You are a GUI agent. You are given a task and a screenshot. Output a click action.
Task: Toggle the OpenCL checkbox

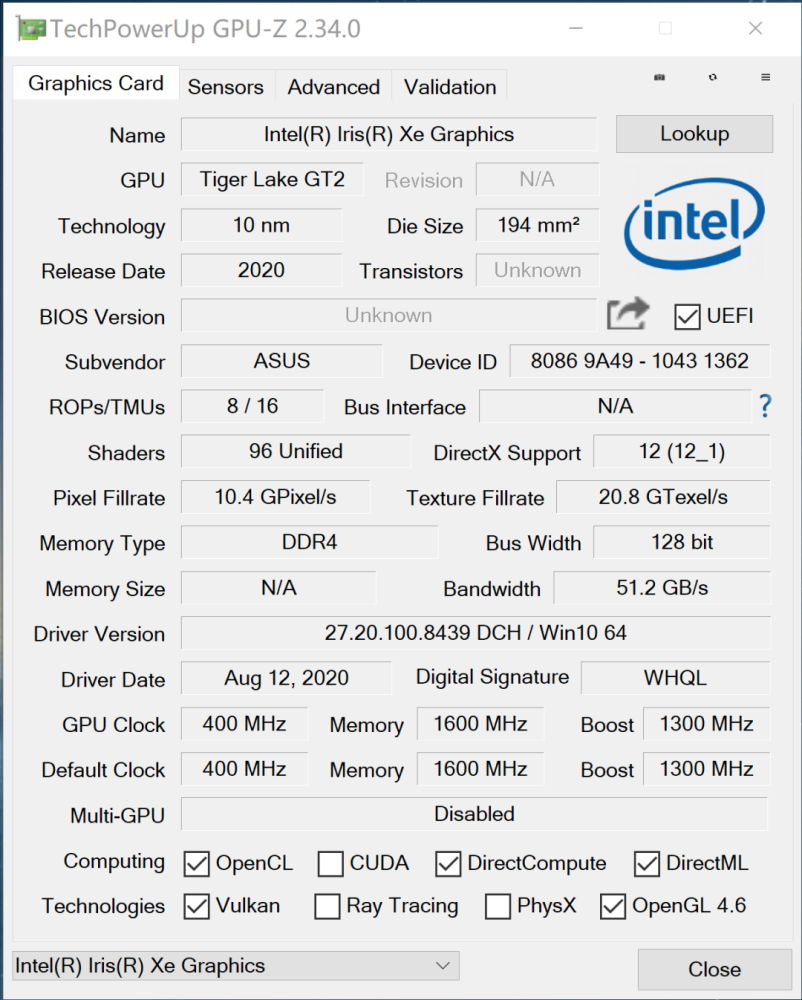196,863
